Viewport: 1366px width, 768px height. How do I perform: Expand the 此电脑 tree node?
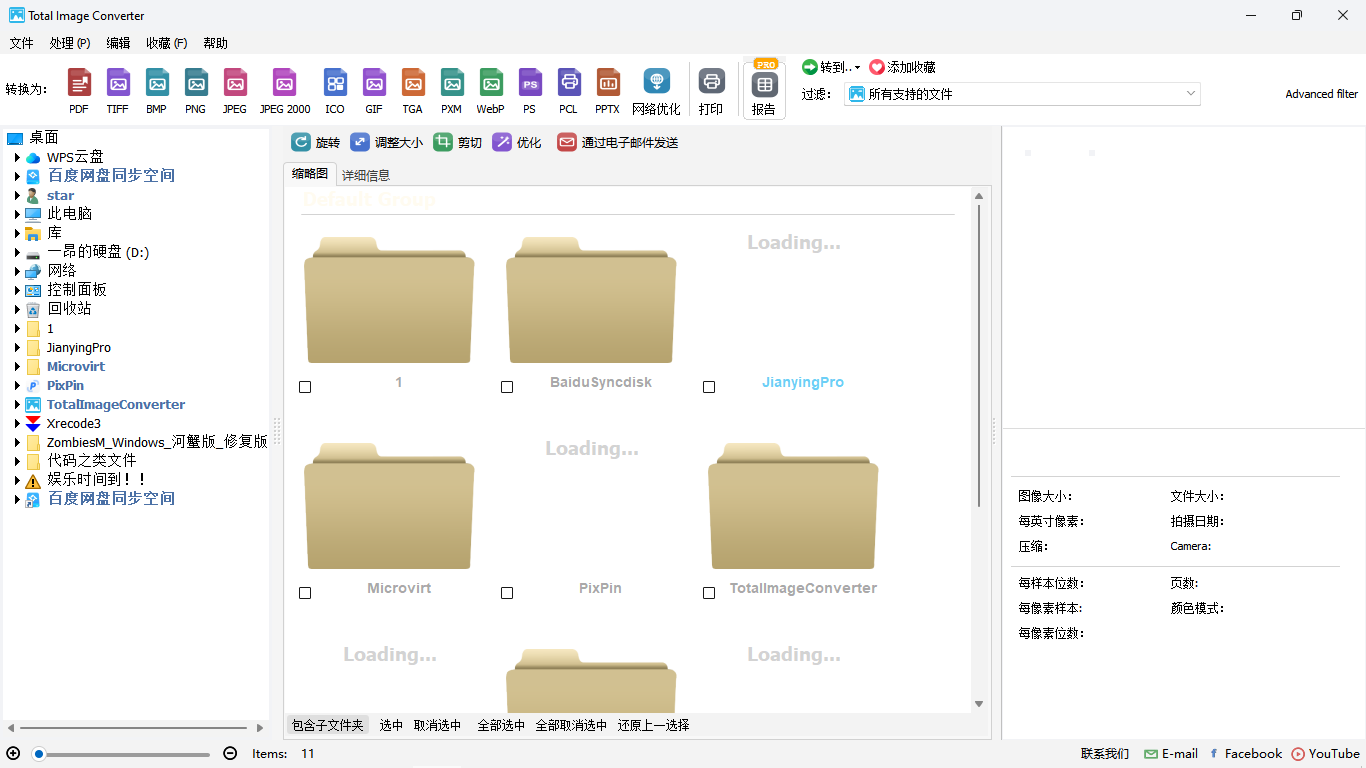point(17,214)
